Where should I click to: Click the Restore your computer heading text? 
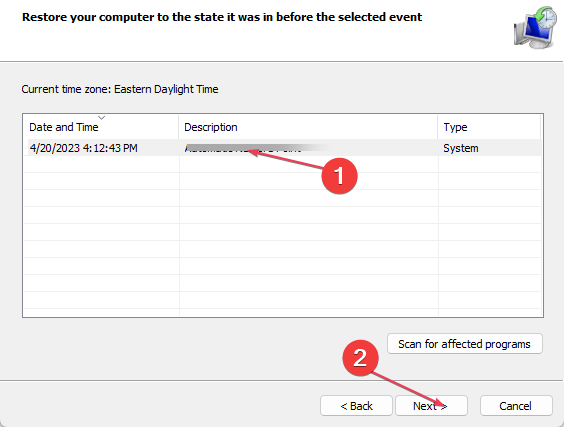pos(222,17)
